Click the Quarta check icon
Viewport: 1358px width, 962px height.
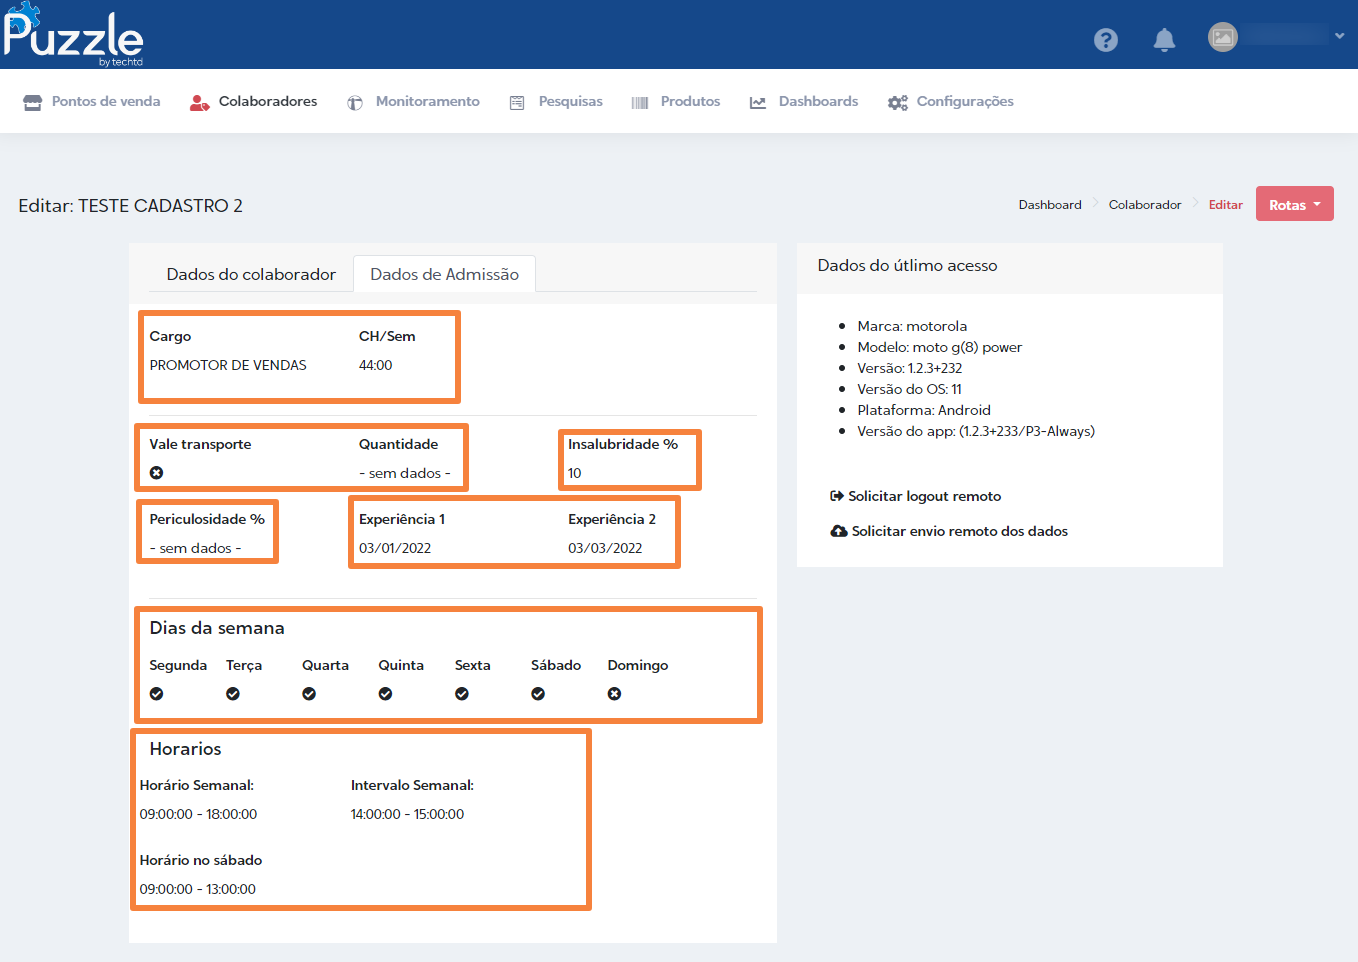point(309,694)
